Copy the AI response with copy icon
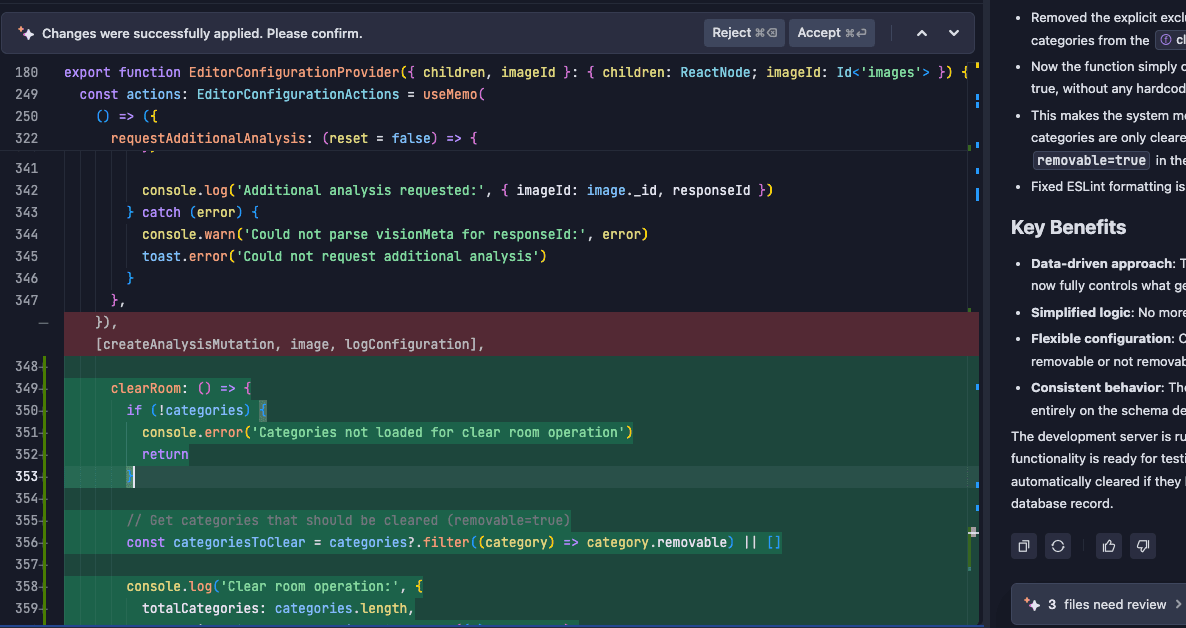1186x628 pixels. coord(1023,546)
